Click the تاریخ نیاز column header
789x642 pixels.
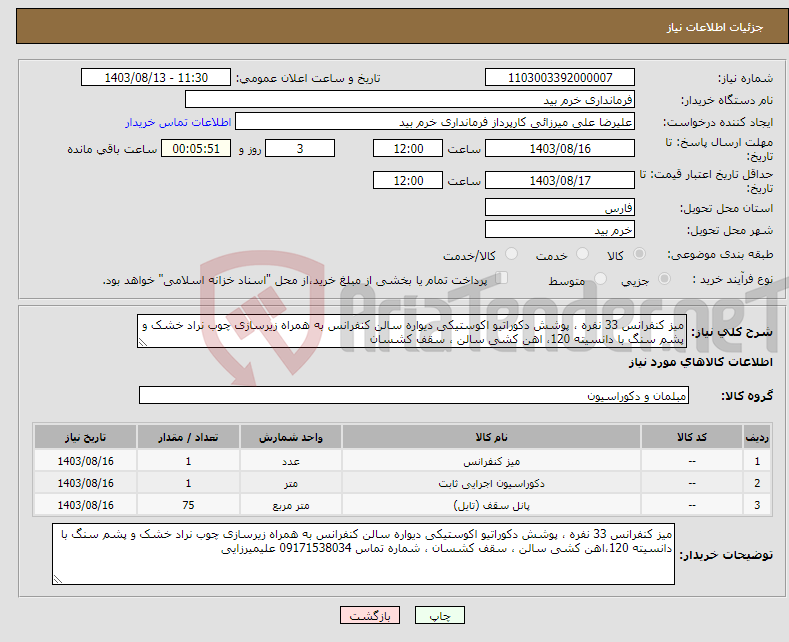[86, 437]
